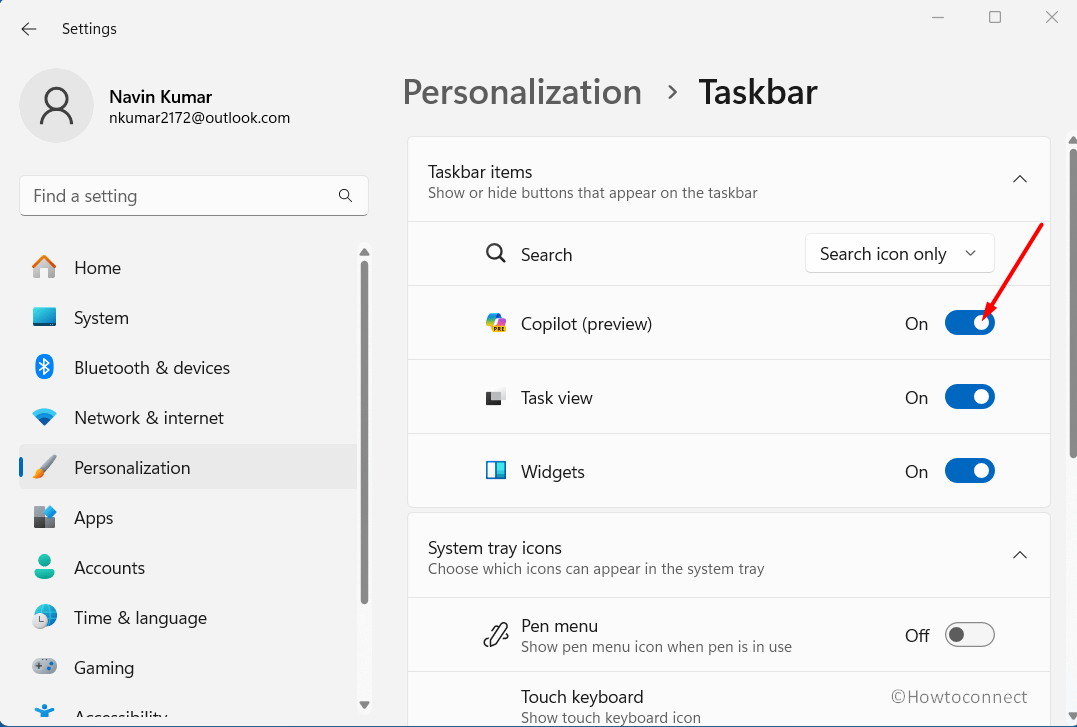Viewport: 1077px width, 727px height.
Task: Click the Time & language globe icon
Action: (44, 617)
